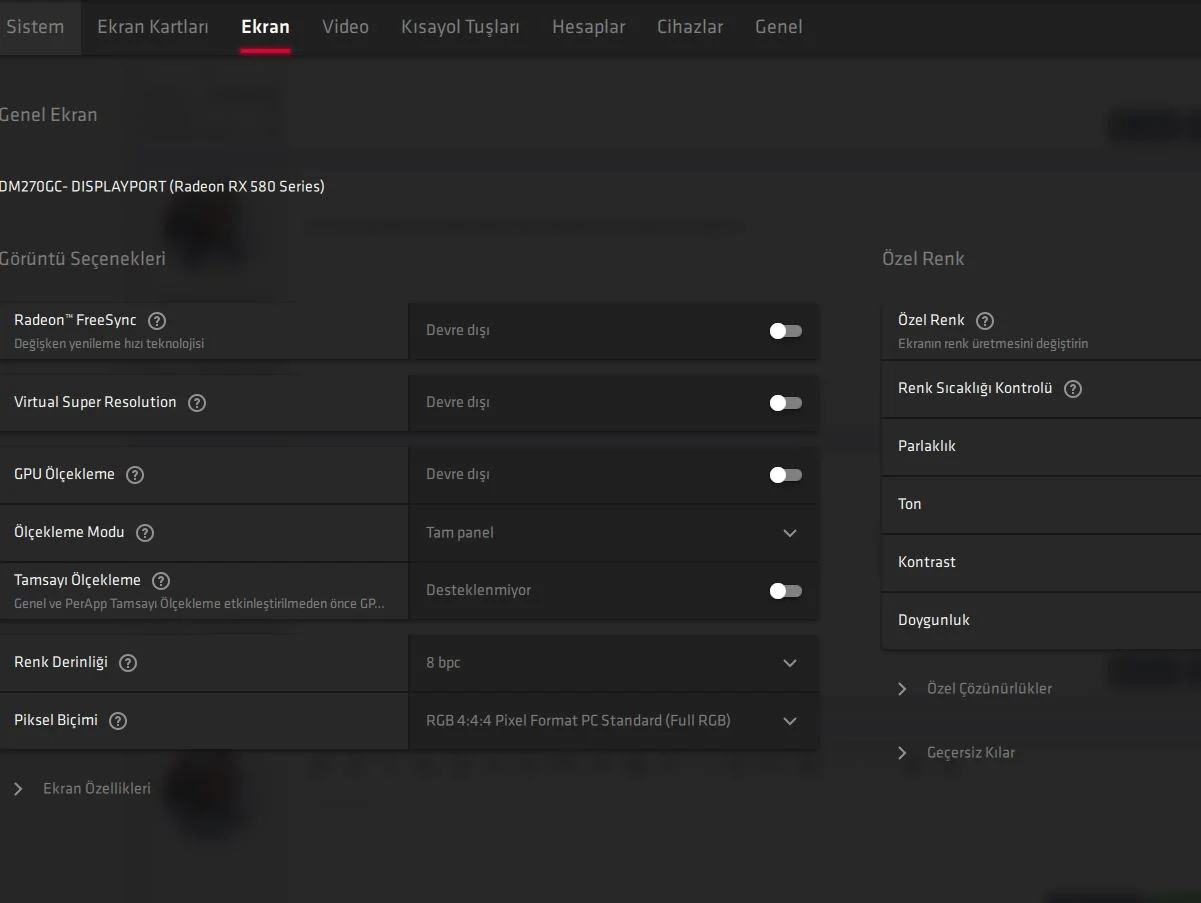Turn on Virtual Super Resolution
The width and height of the screenshot is (1201, 903).
[785, 402]
